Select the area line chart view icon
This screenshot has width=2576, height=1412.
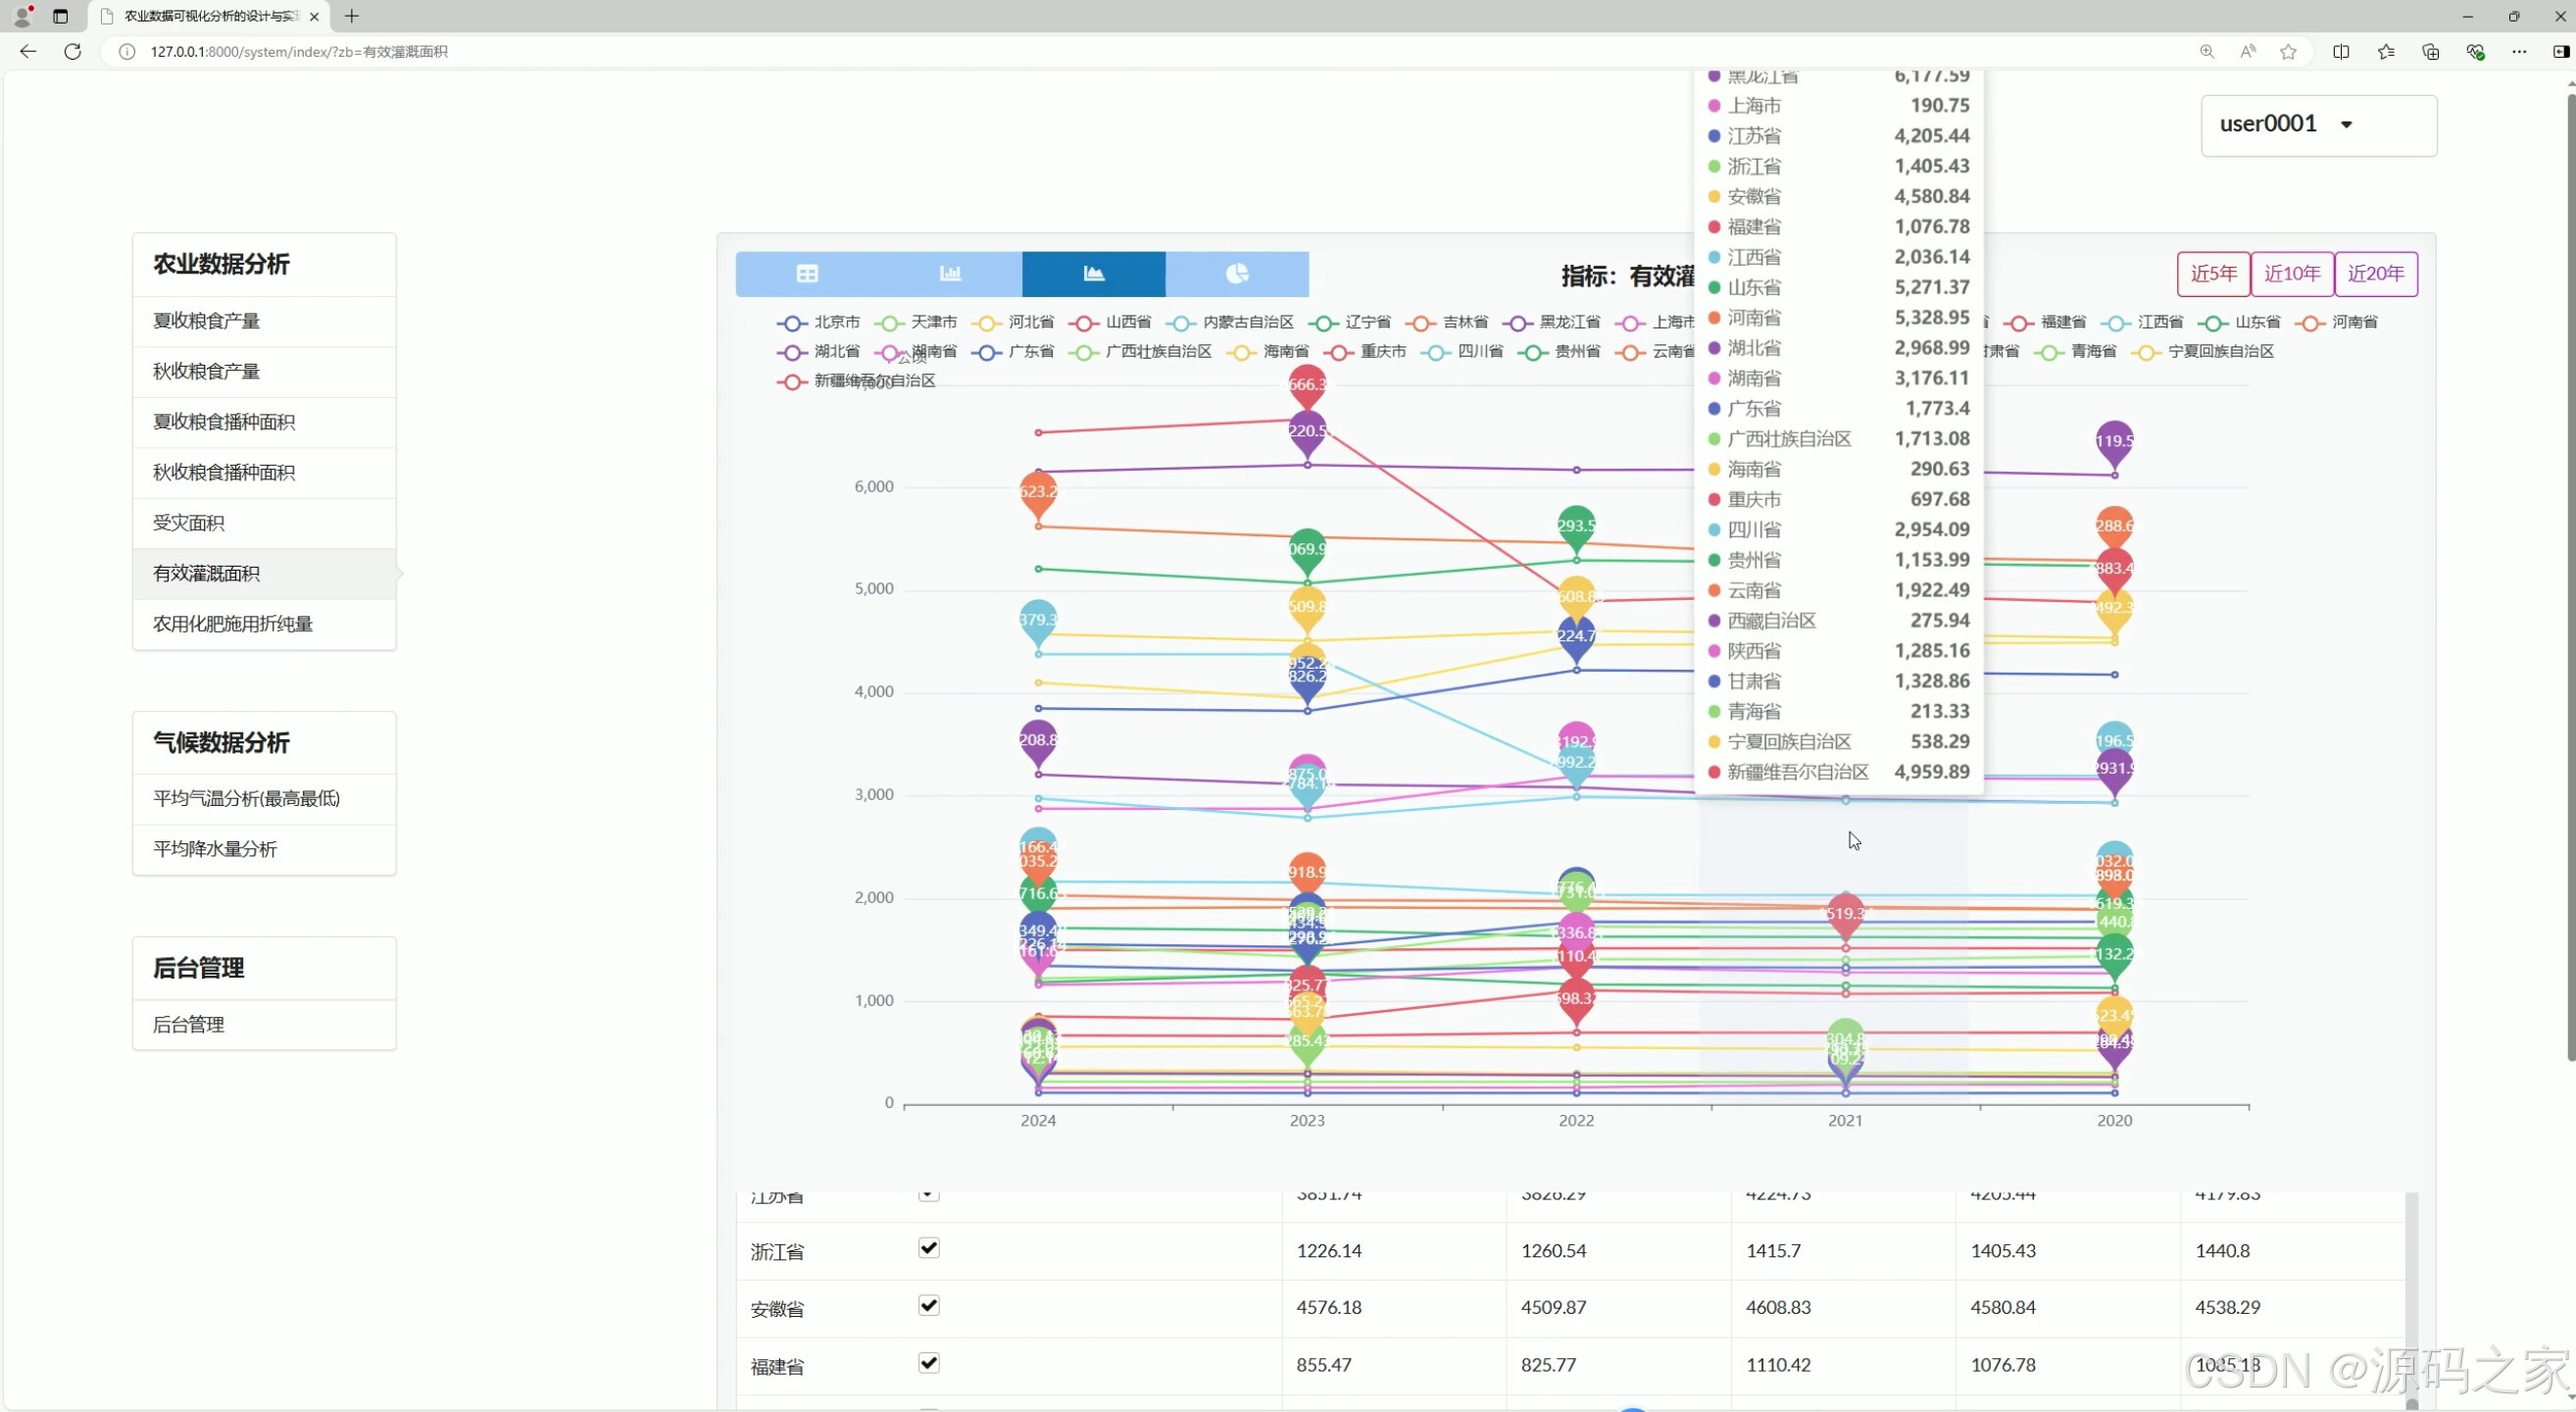1093,274
